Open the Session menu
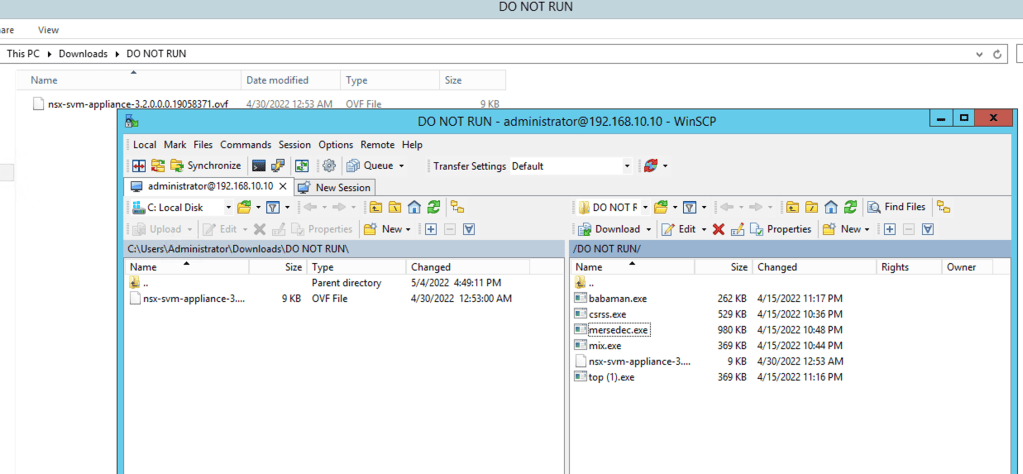 click(x=294, y=145)
